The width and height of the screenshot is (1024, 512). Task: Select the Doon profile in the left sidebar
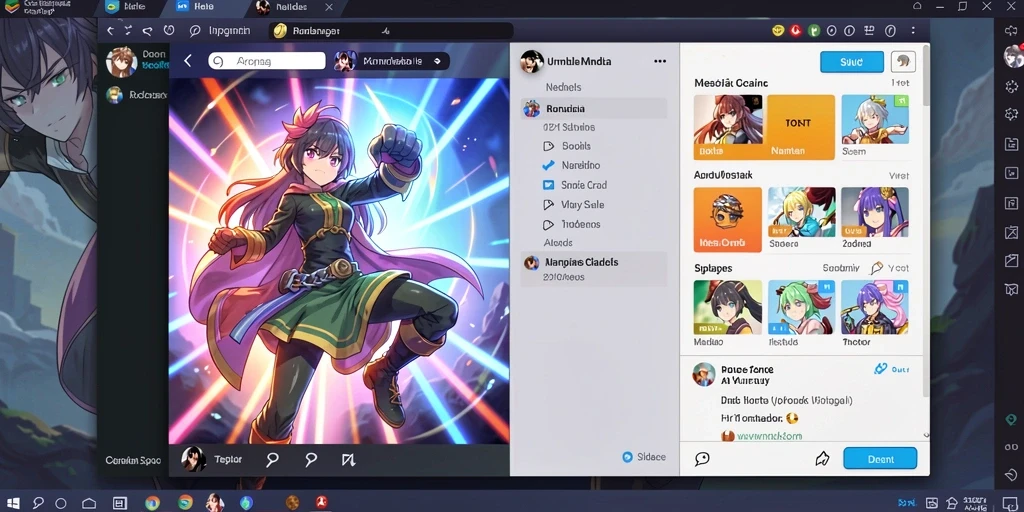pyautogui.click(x=138, y=61)
